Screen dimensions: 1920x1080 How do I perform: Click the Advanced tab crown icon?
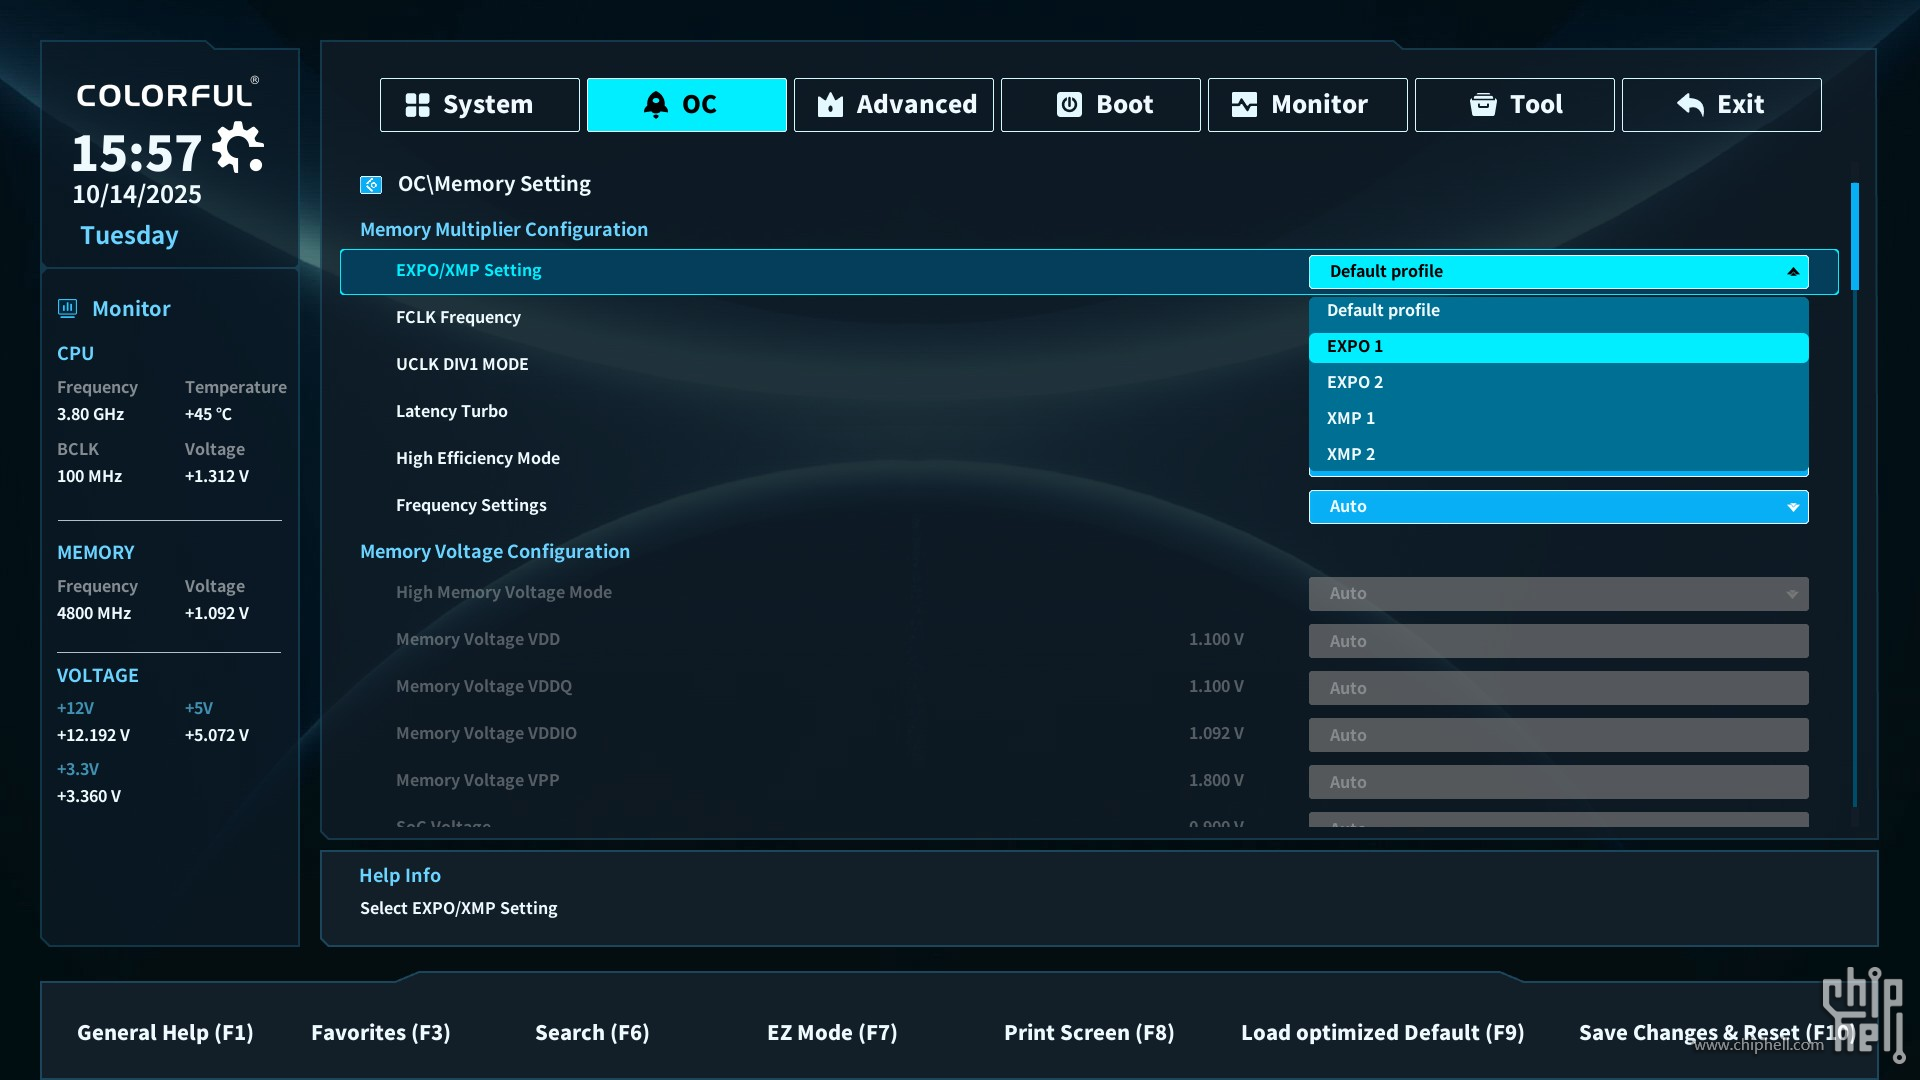click(830, 105)
